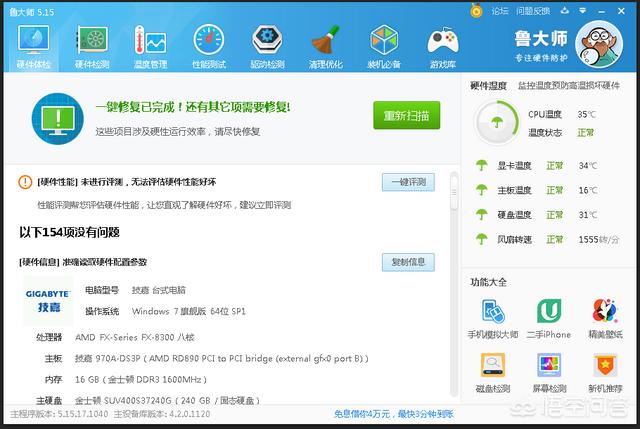Open the 温度管理 temperature management tab
Image resolution: width=640 pixels, height=429 pixels.
[x=150, y=47]
